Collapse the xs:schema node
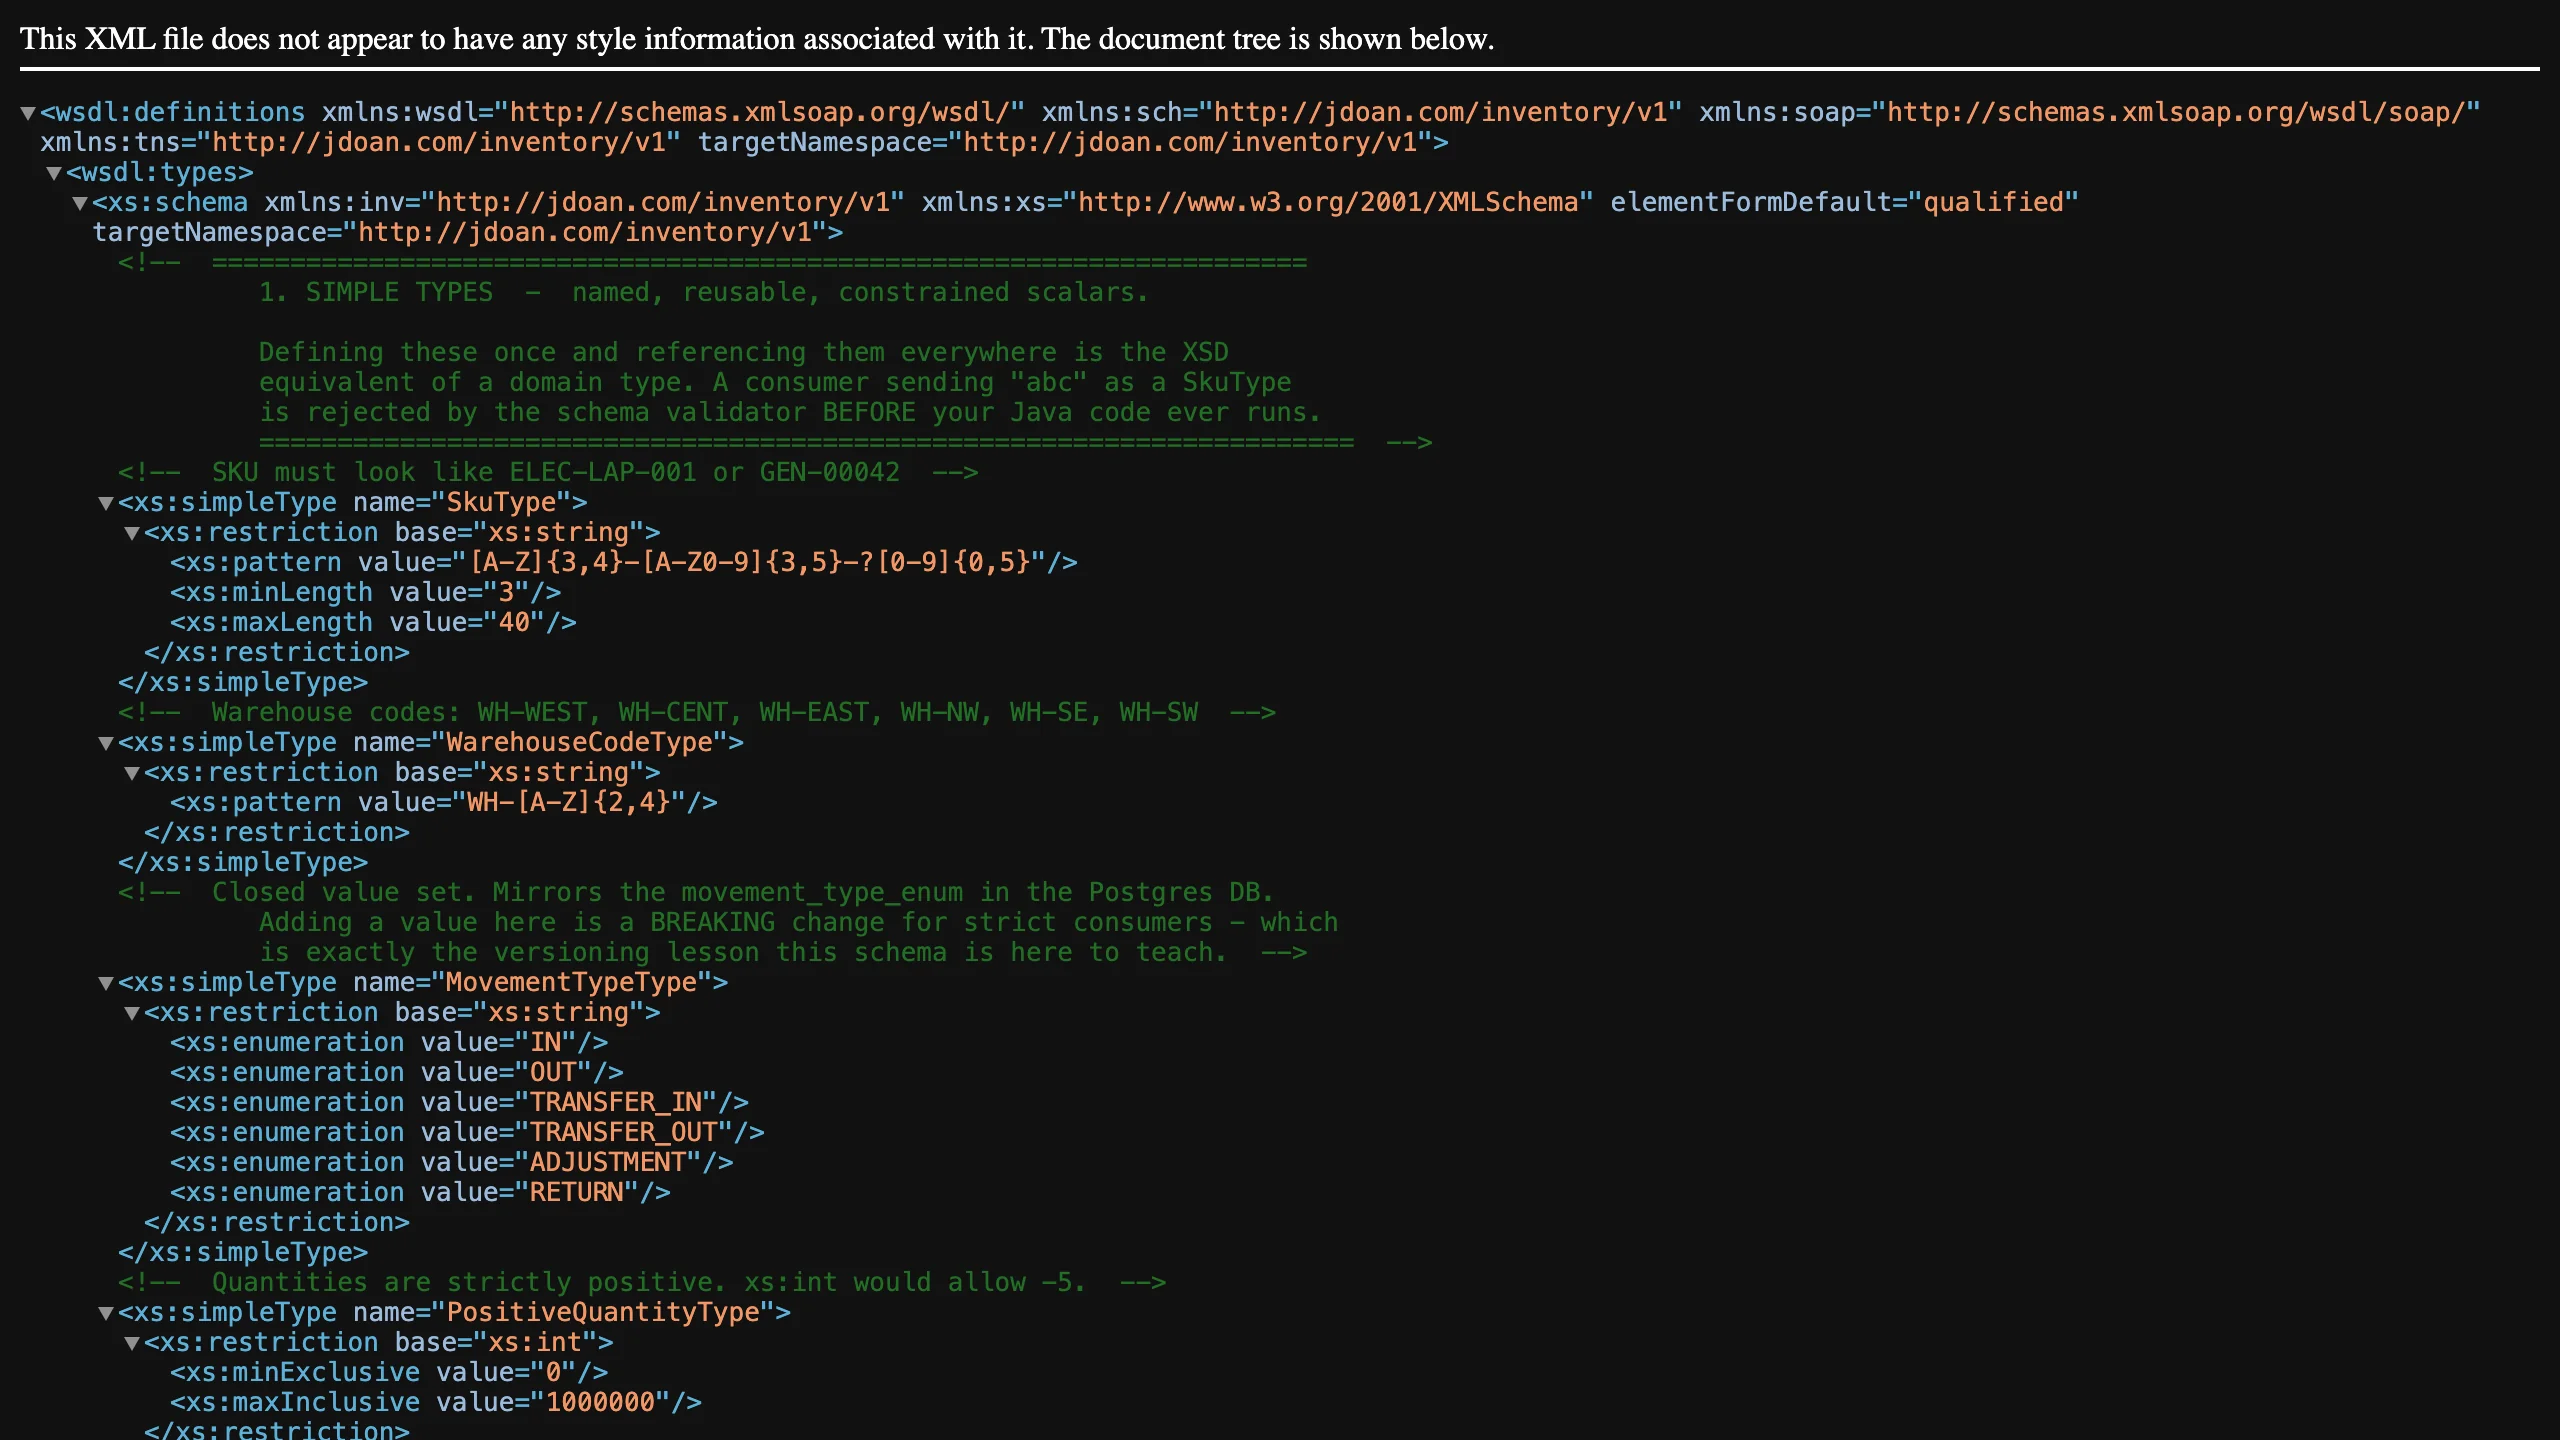 pyautogui.click(x=80, y=203)
